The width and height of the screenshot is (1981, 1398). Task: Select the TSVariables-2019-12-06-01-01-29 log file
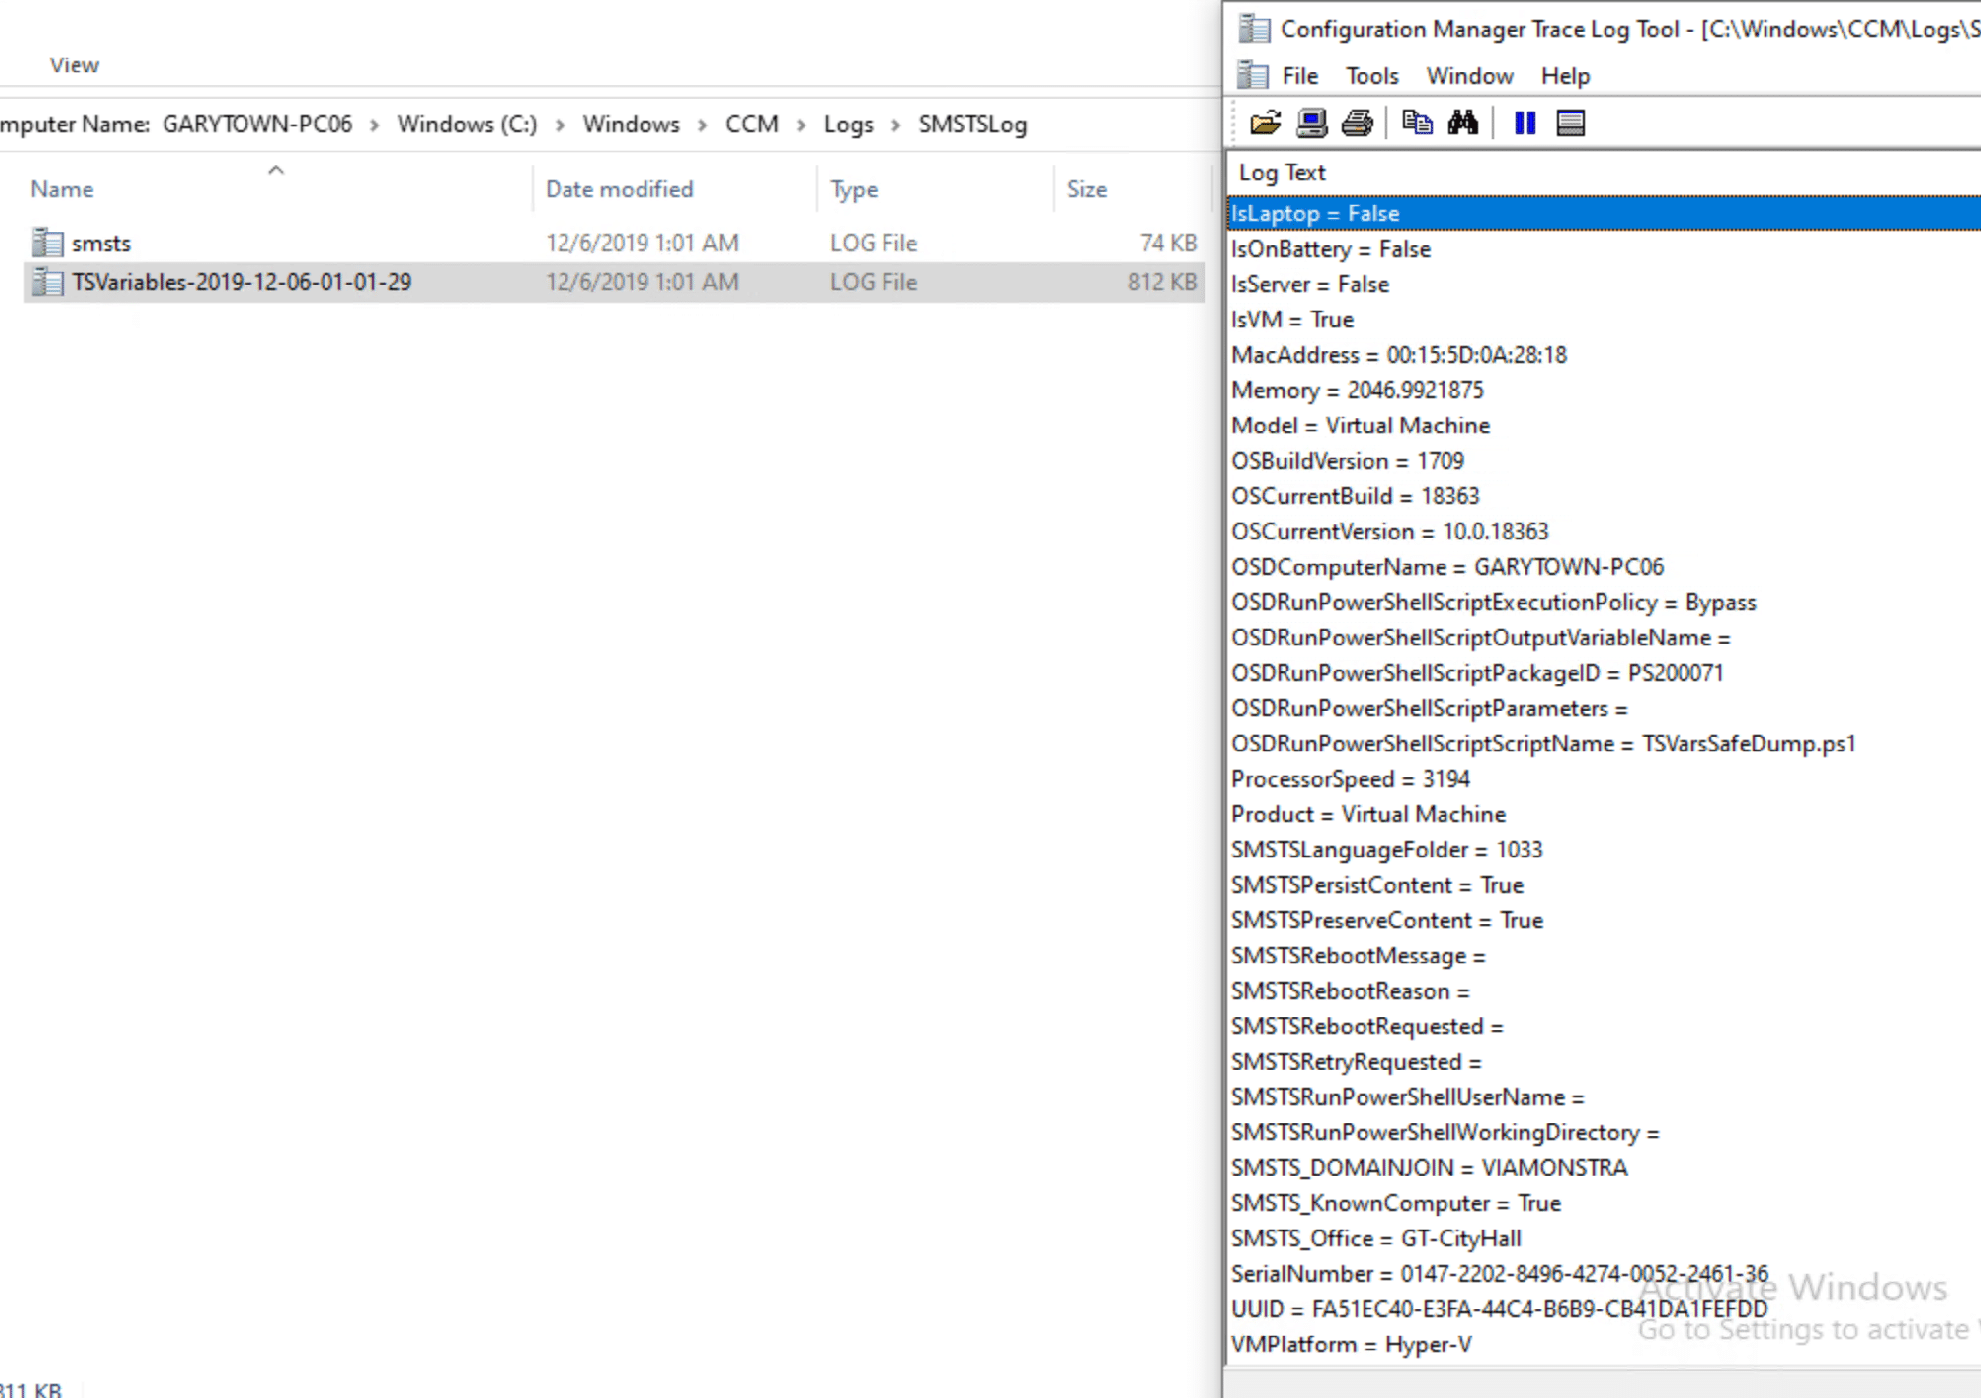click(x=241, y=282)
